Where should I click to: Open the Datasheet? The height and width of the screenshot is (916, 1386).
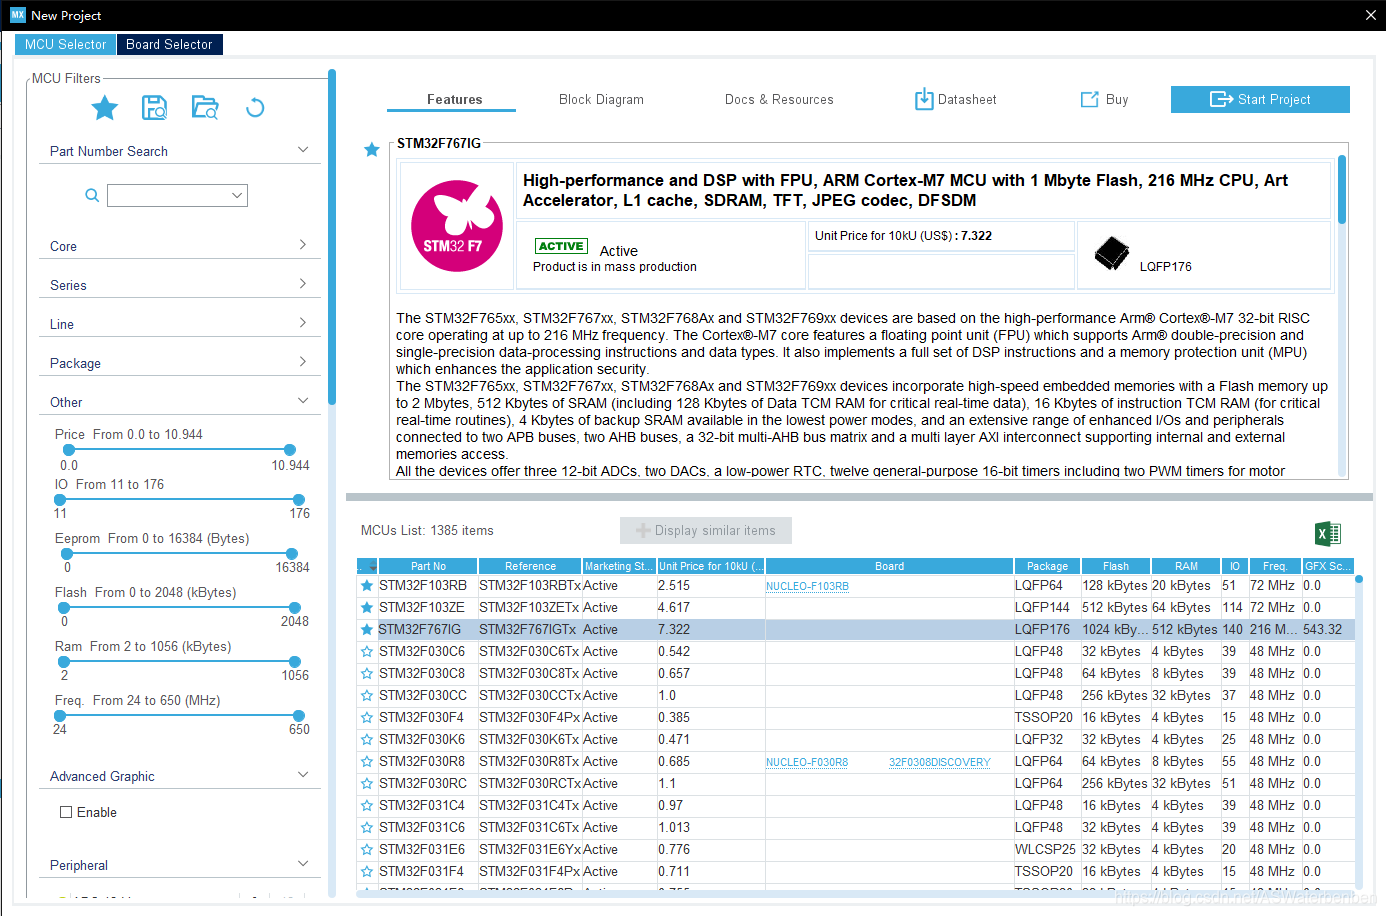click(x=956, y=100)
